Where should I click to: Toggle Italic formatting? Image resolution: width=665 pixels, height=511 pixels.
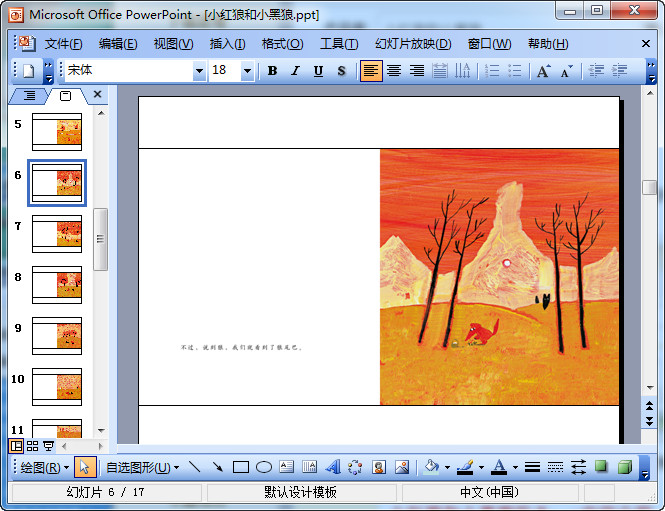click(x=296, y=71)
